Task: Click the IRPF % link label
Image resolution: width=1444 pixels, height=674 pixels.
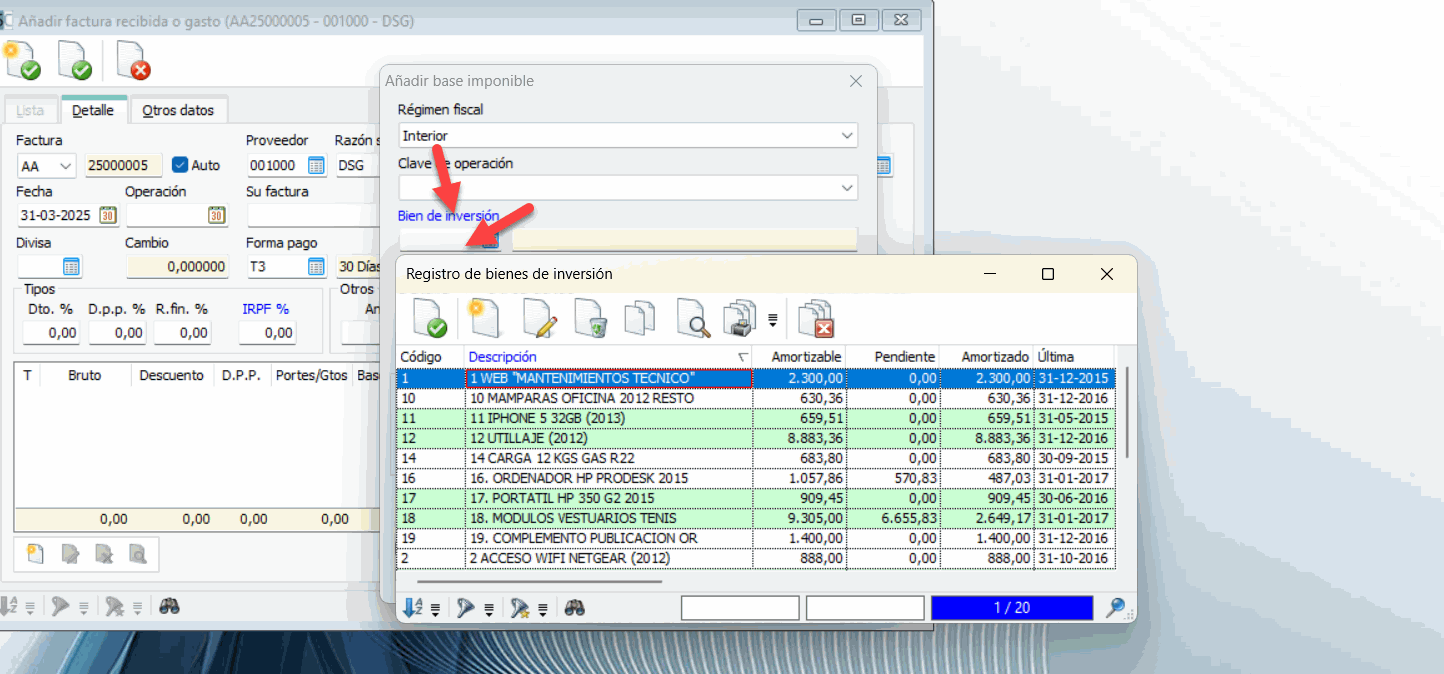Action: (x=265, y=309)
